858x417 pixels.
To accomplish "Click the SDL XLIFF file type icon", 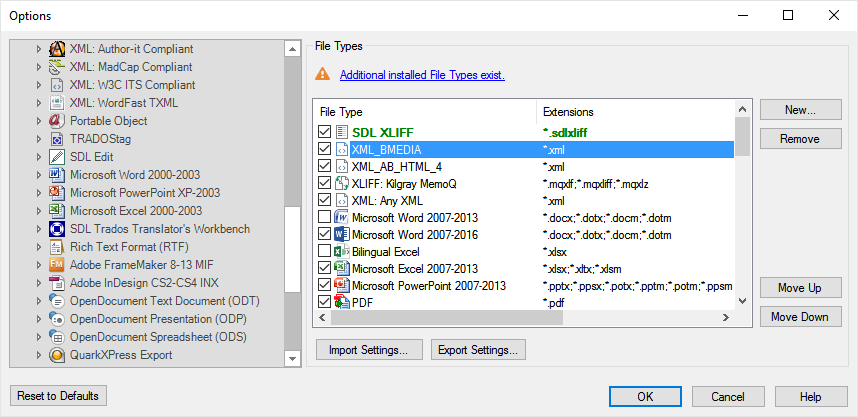I will click(x=341, y=132).
